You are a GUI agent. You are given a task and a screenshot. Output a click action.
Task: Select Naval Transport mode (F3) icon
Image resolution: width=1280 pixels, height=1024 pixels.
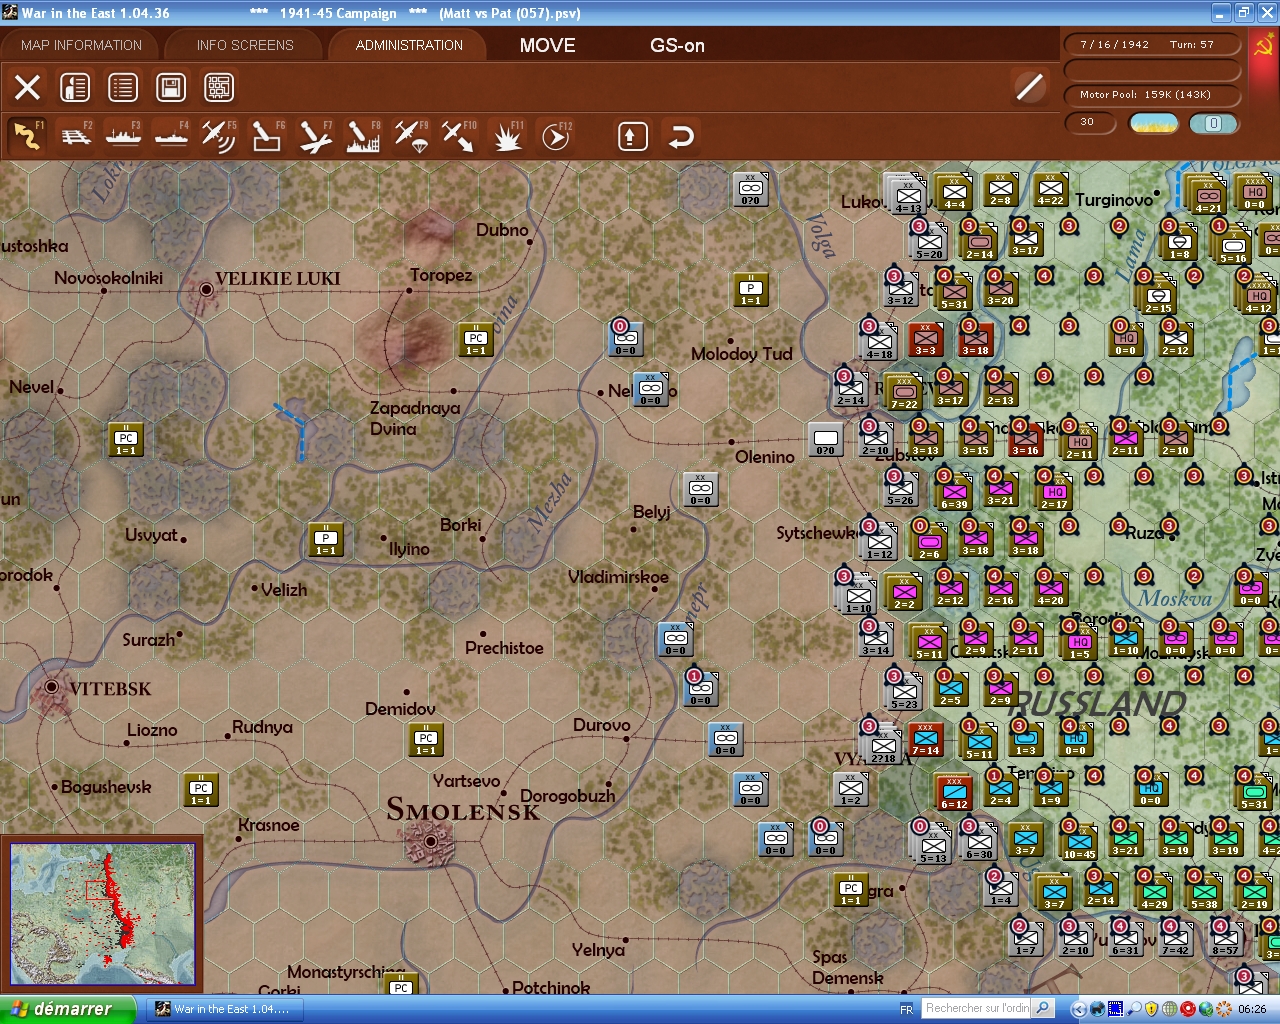pyautogui.click(x=123, y=136)
